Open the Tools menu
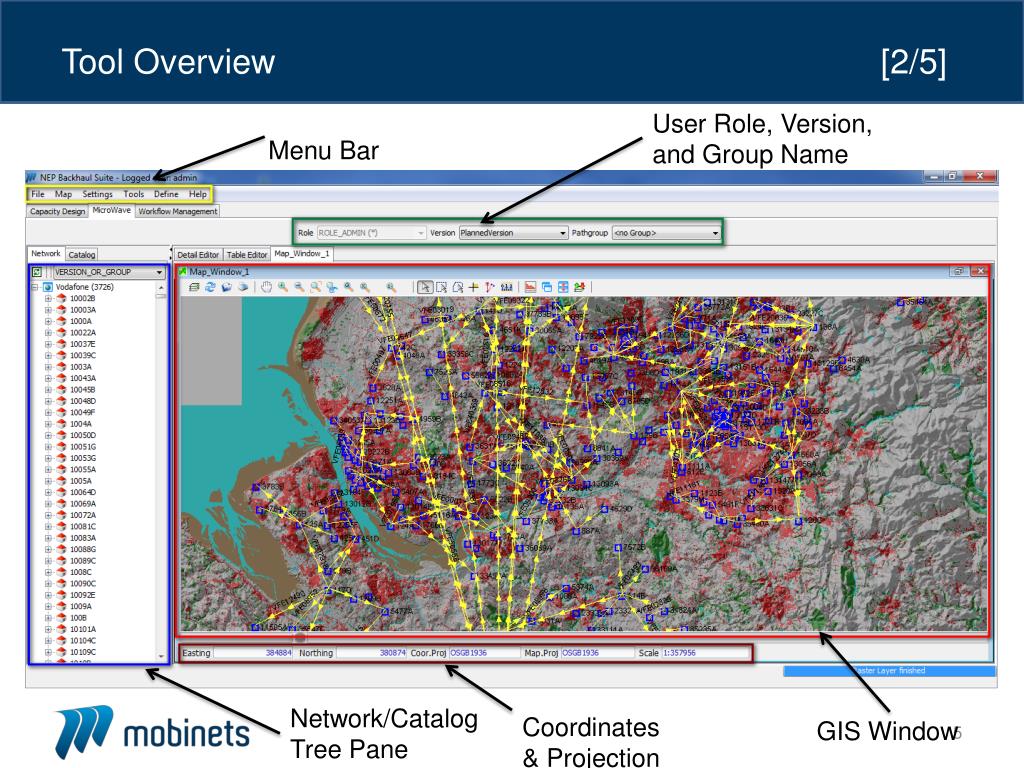 [x=133, y=194]
